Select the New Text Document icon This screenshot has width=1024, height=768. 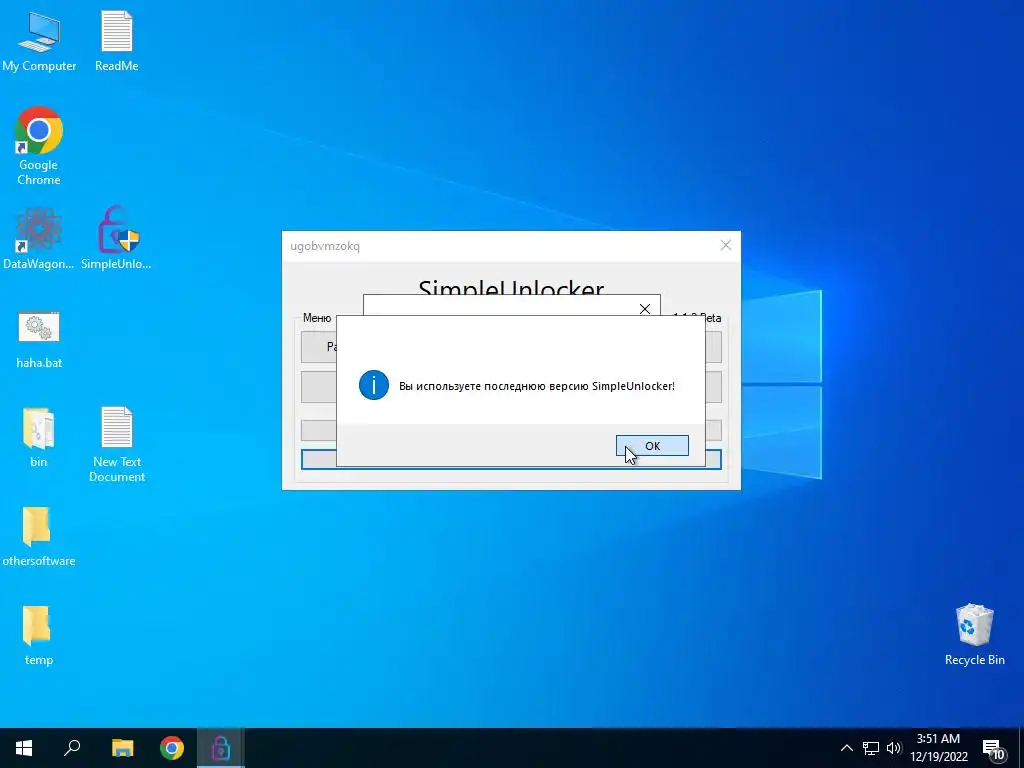[x=117, y=445]
